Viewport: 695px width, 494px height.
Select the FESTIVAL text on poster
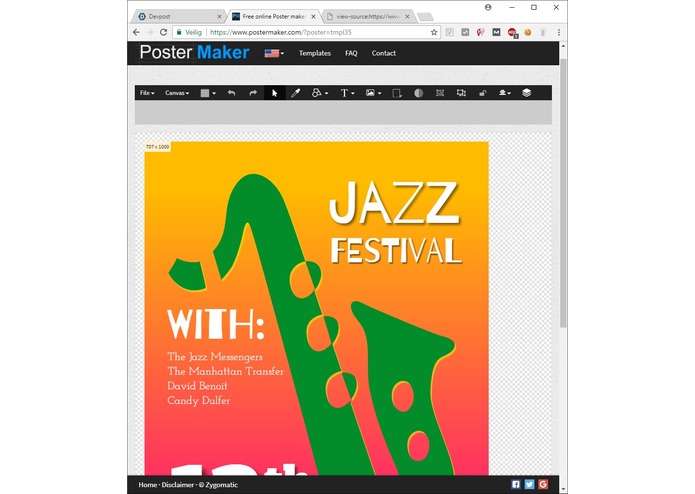click(396, 251)
